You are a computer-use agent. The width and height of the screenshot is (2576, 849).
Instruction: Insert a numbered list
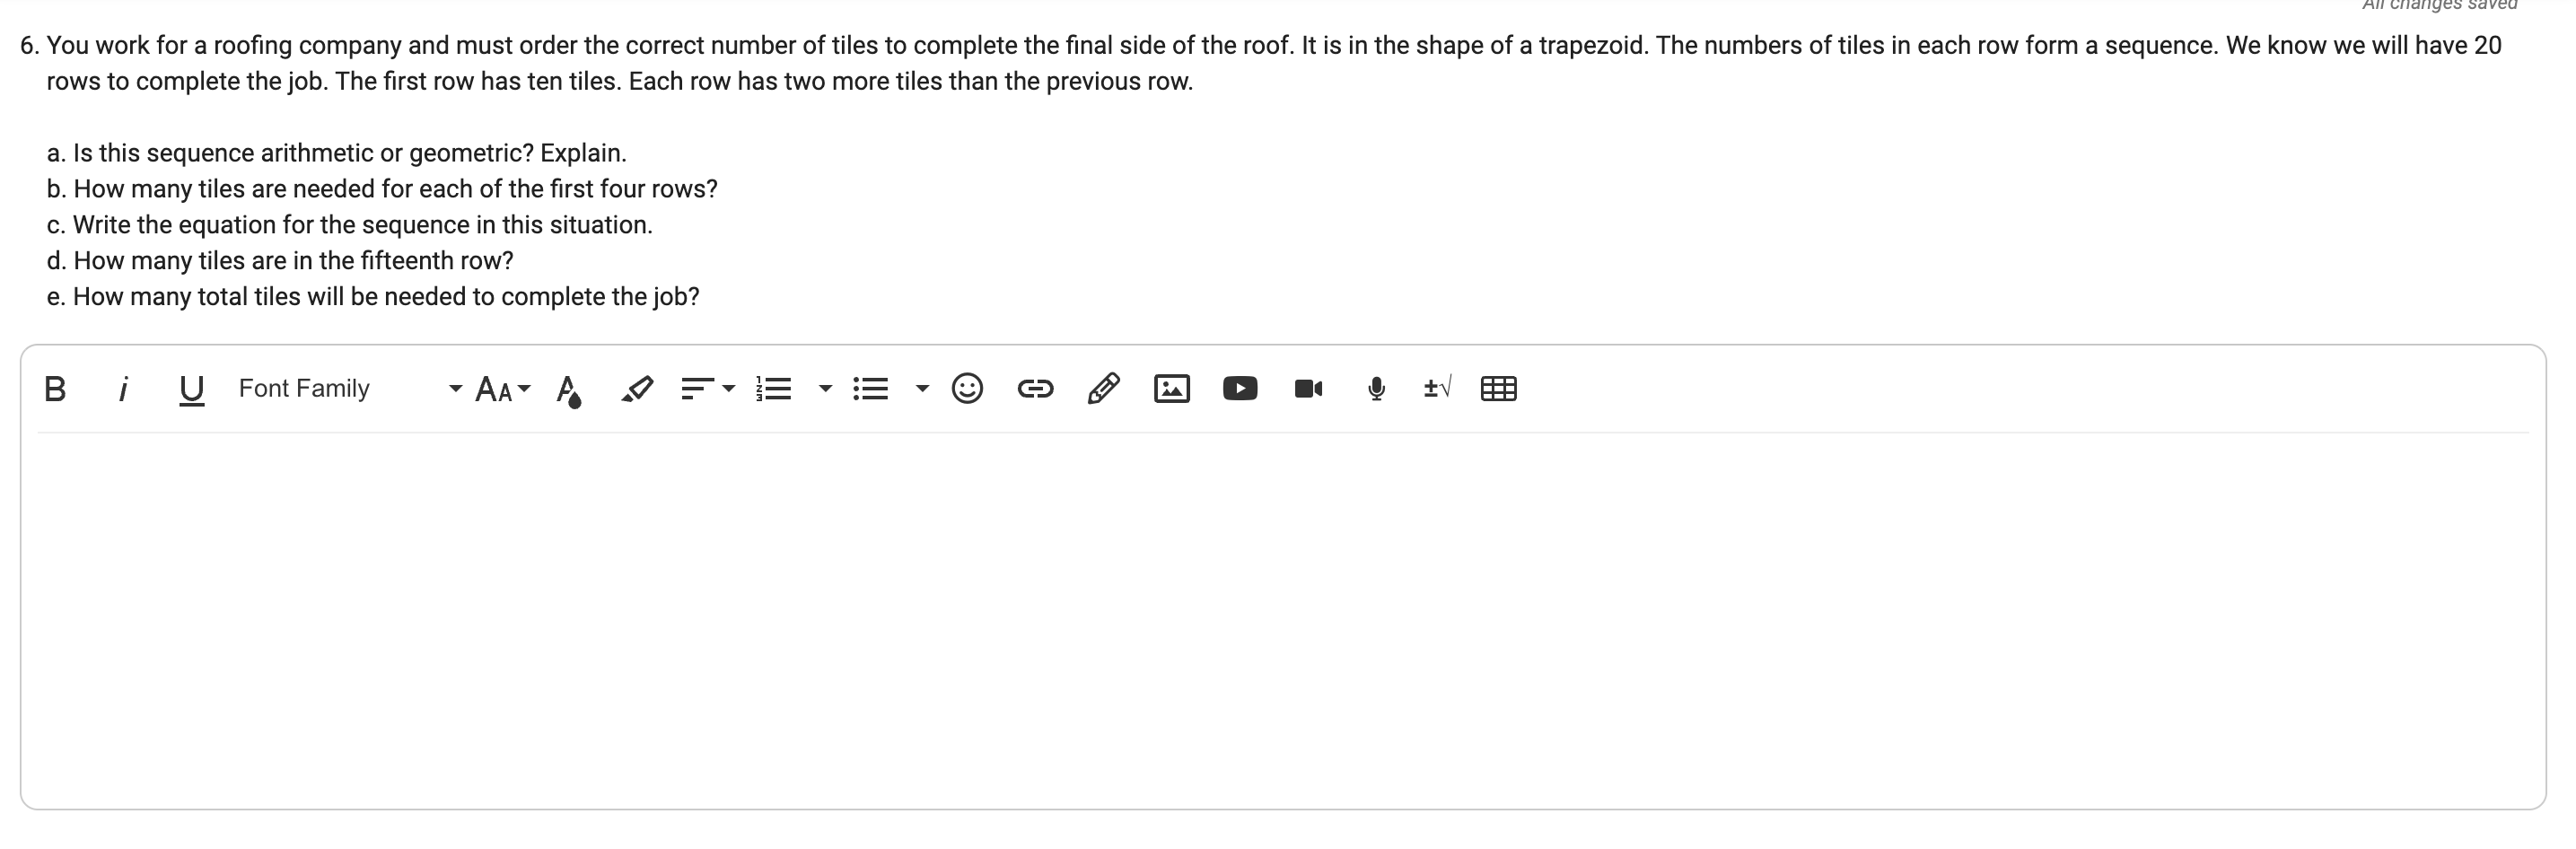774,388
